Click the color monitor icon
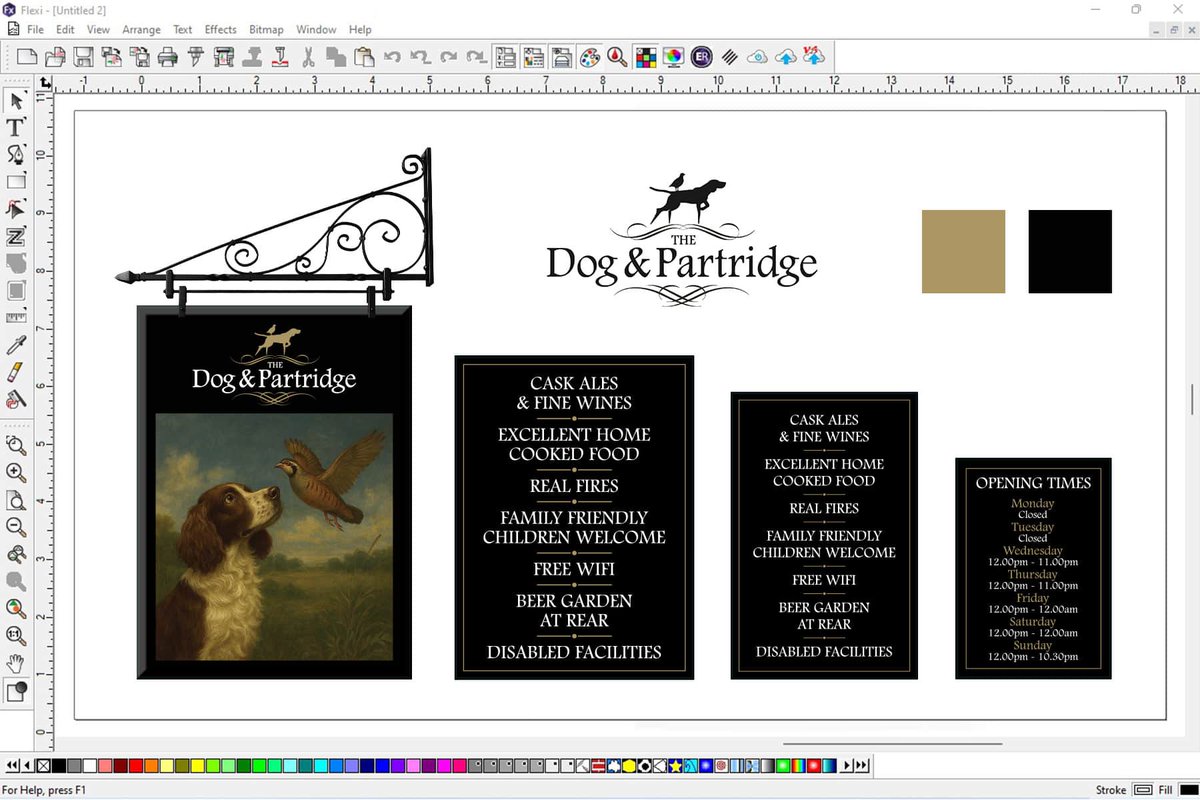The width and height of the screenshot is (1200, 800). point(673,57)
